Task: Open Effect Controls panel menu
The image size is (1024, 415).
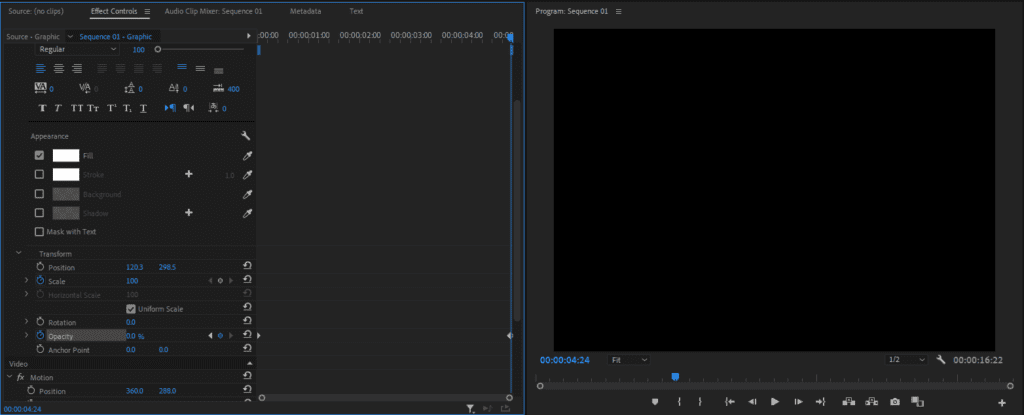Action: click(x=147, y=12)
